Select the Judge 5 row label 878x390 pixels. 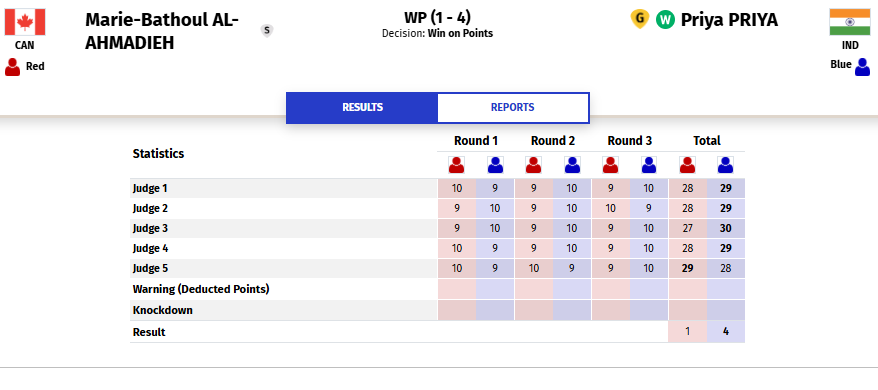click(150, 268)
